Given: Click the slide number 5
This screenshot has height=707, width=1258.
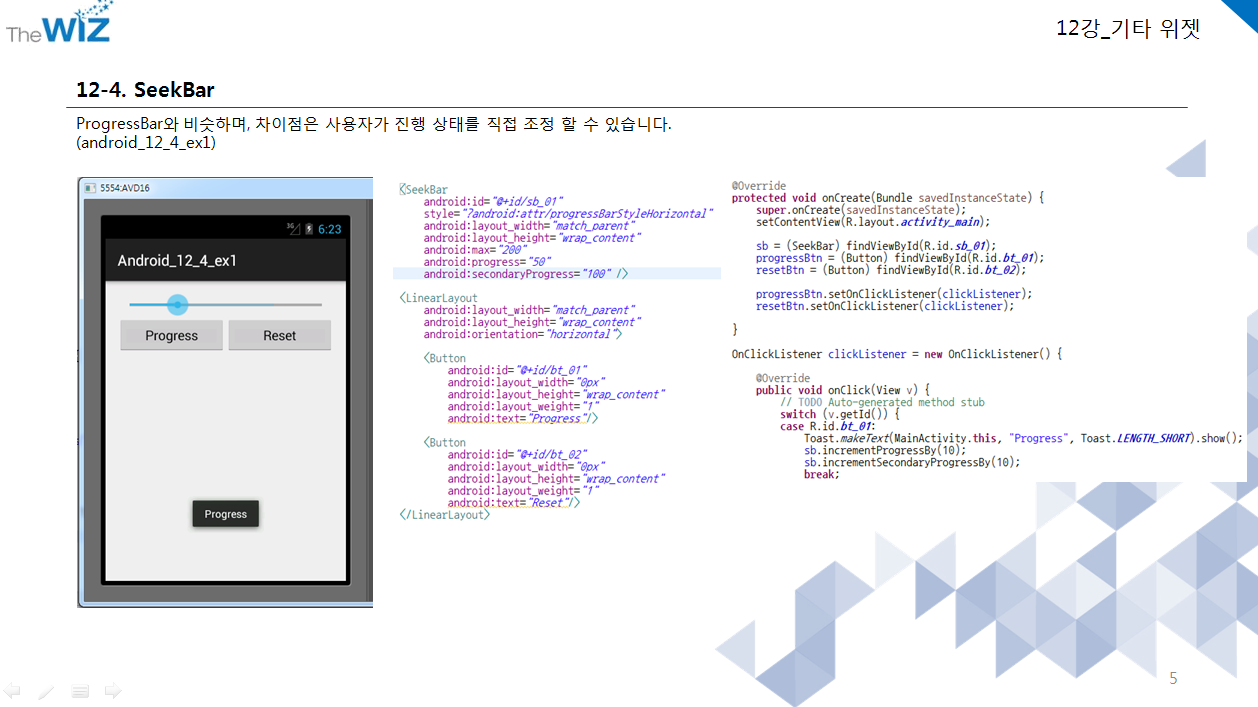Looking at the screenshot, I should pos(1174,679).
